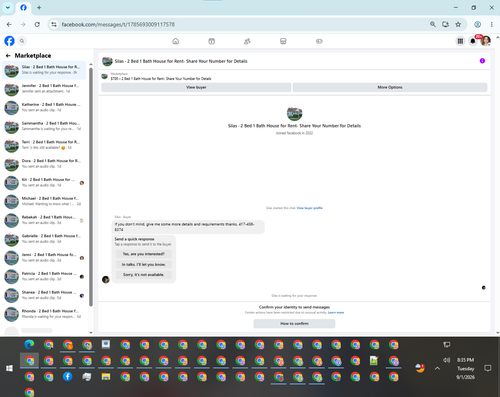Open the Silas conversation in the list

point(44,70)
